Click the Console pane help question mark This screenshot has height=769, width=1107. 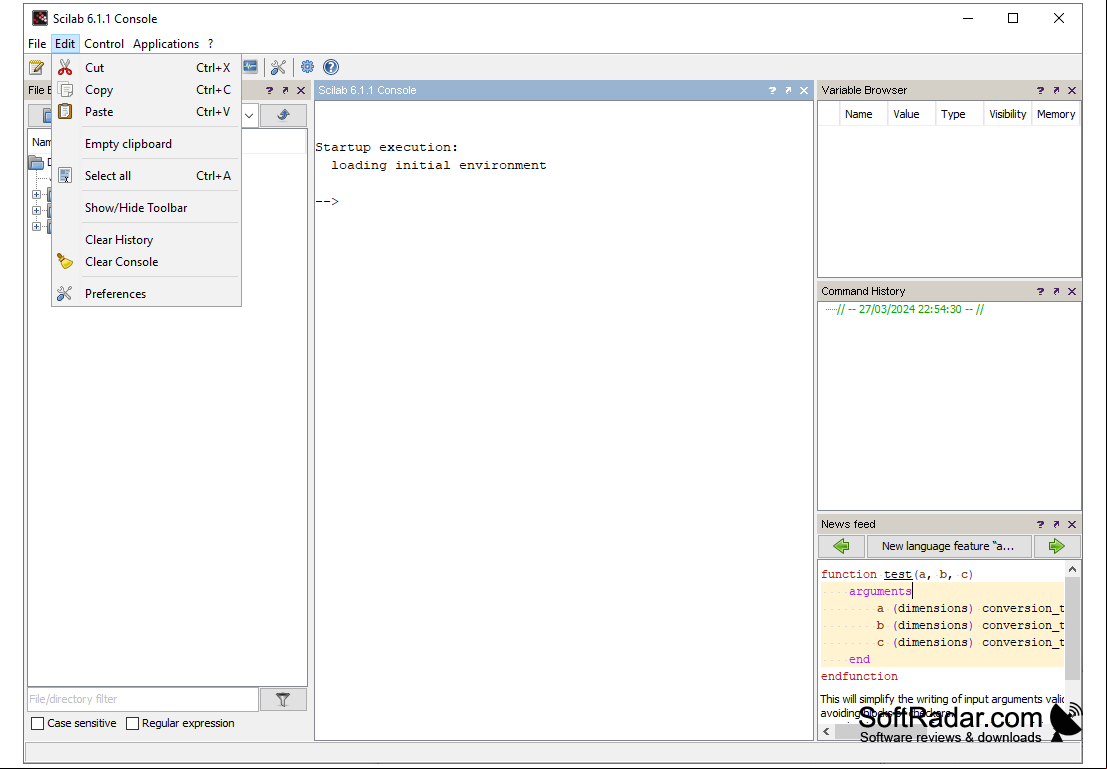(x=772, y=90)
